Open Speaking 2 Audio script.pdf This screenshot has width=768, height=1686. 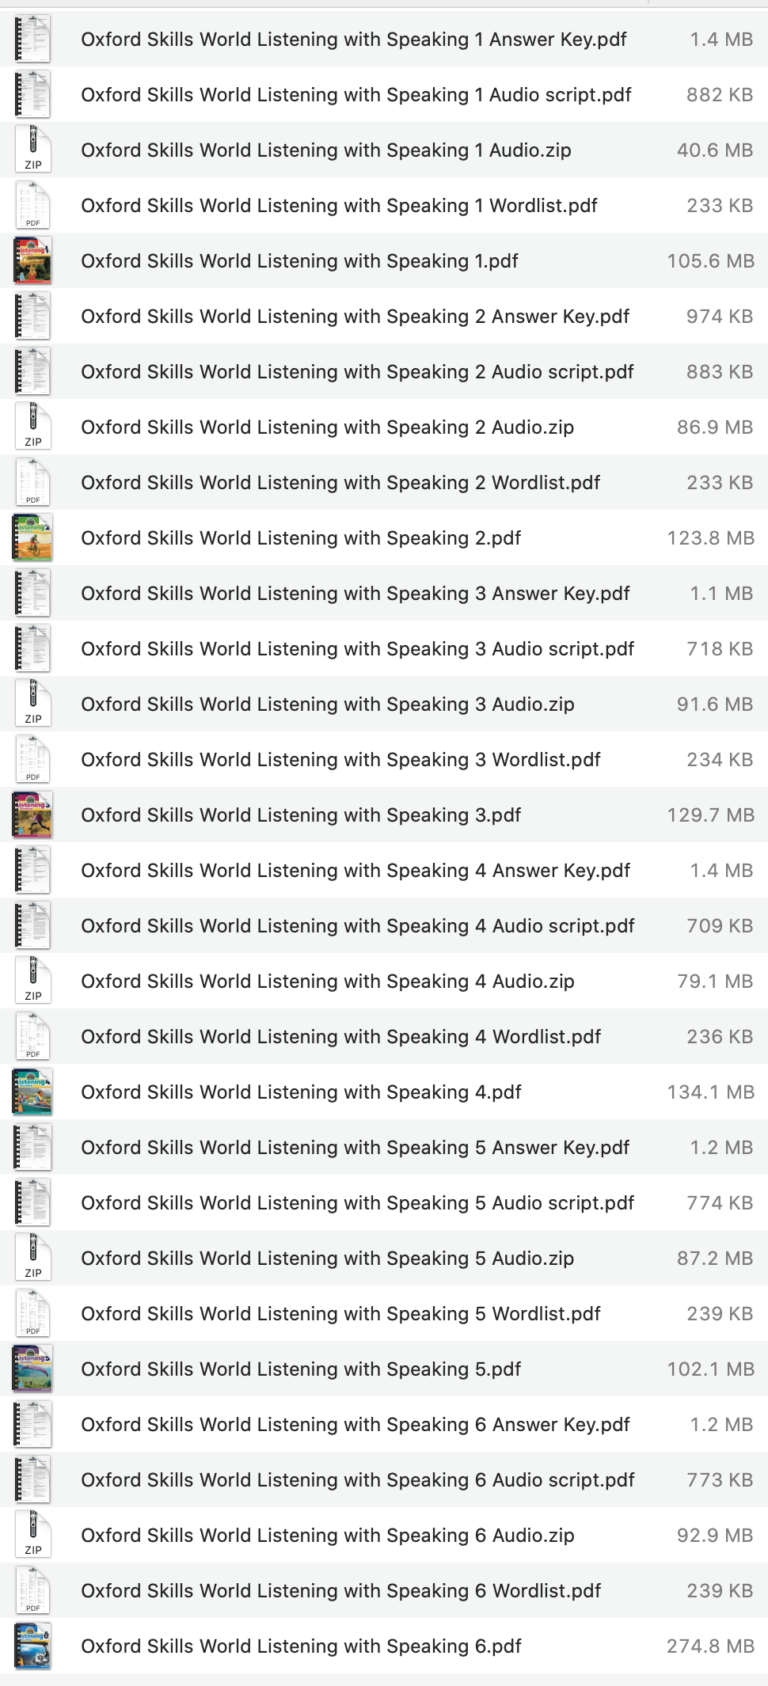(x=356, y=371)
